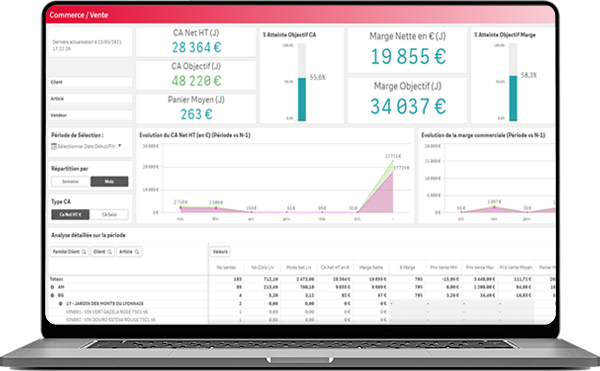The image size is (600, 371).
Task: Click the Commerce / Vente header title
Action: [79, 15]
